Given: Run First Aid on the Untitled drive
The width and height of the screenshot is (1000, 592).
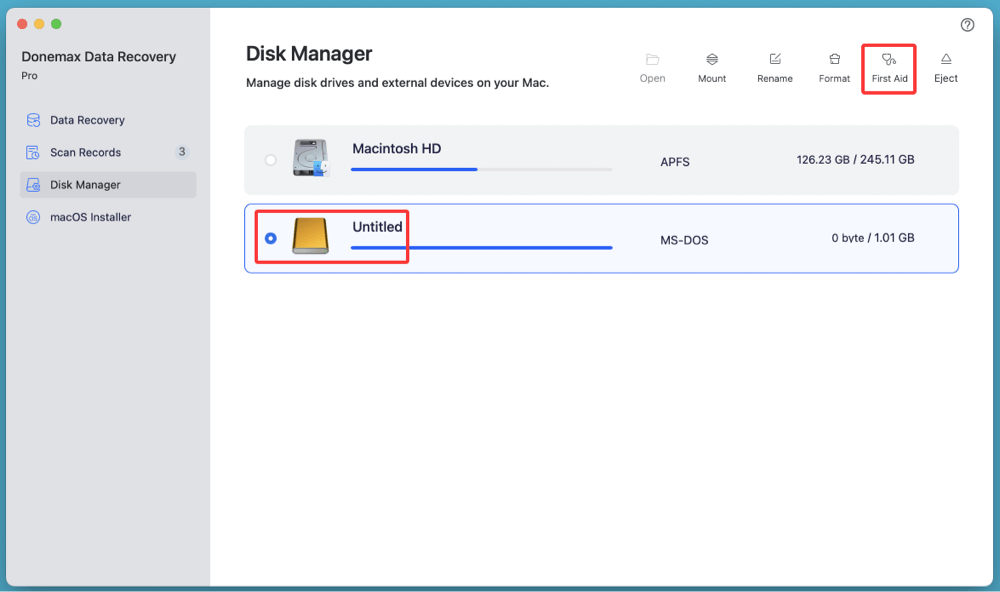Looking at the screenshot, I should [888, 65].
